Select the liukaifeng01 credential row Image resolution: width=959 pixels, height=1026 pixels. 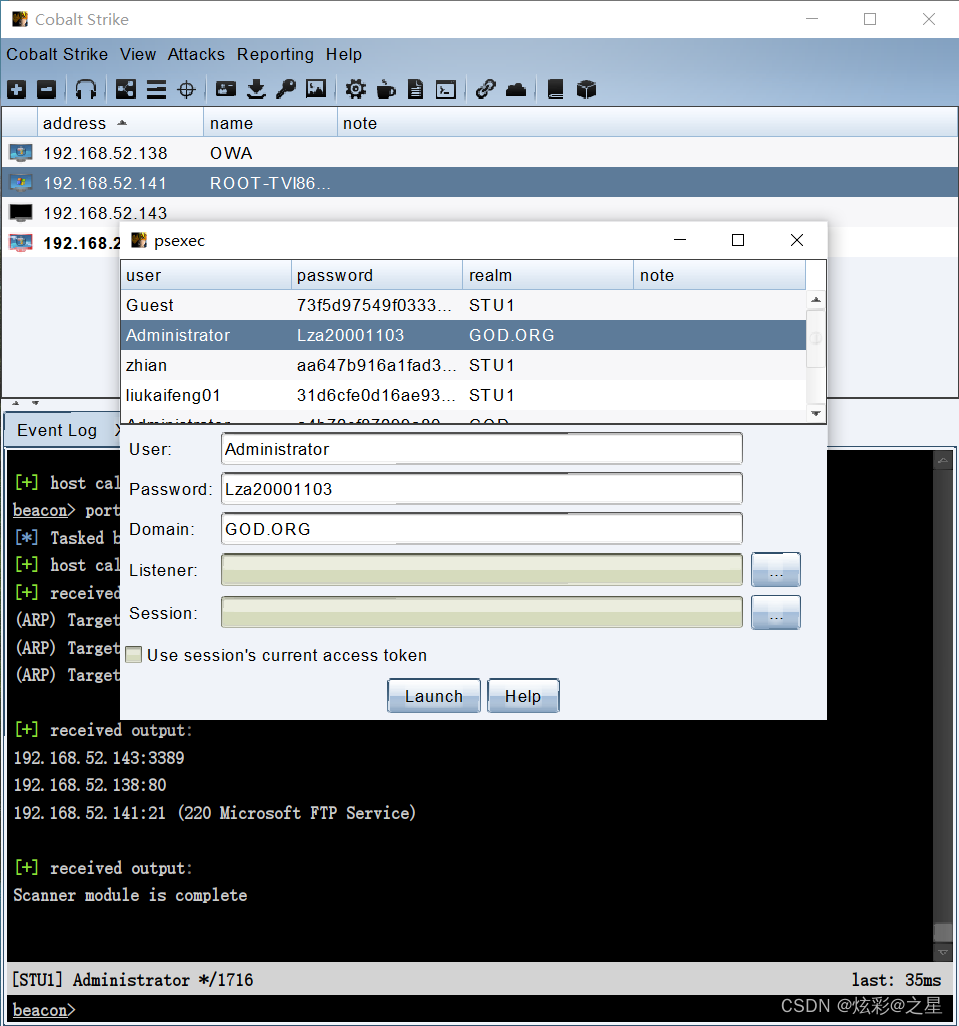pyautogui.click(x=463, y=395)
